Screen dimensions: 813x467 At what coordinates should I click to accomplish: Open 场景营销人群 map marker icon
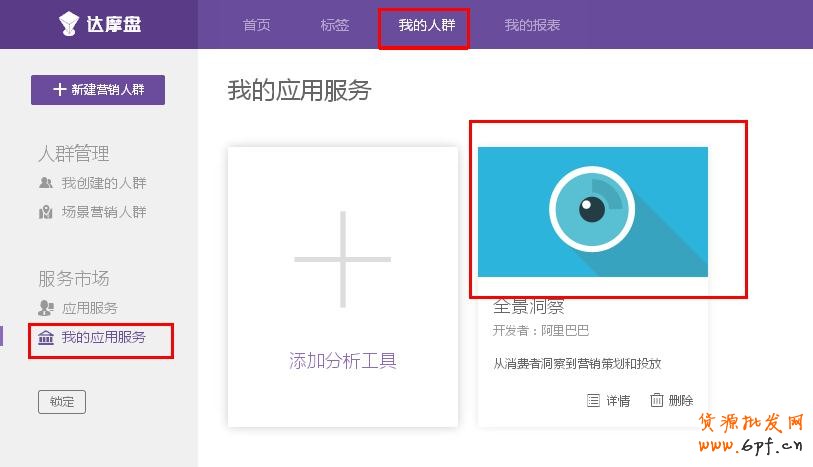(46, 212)
